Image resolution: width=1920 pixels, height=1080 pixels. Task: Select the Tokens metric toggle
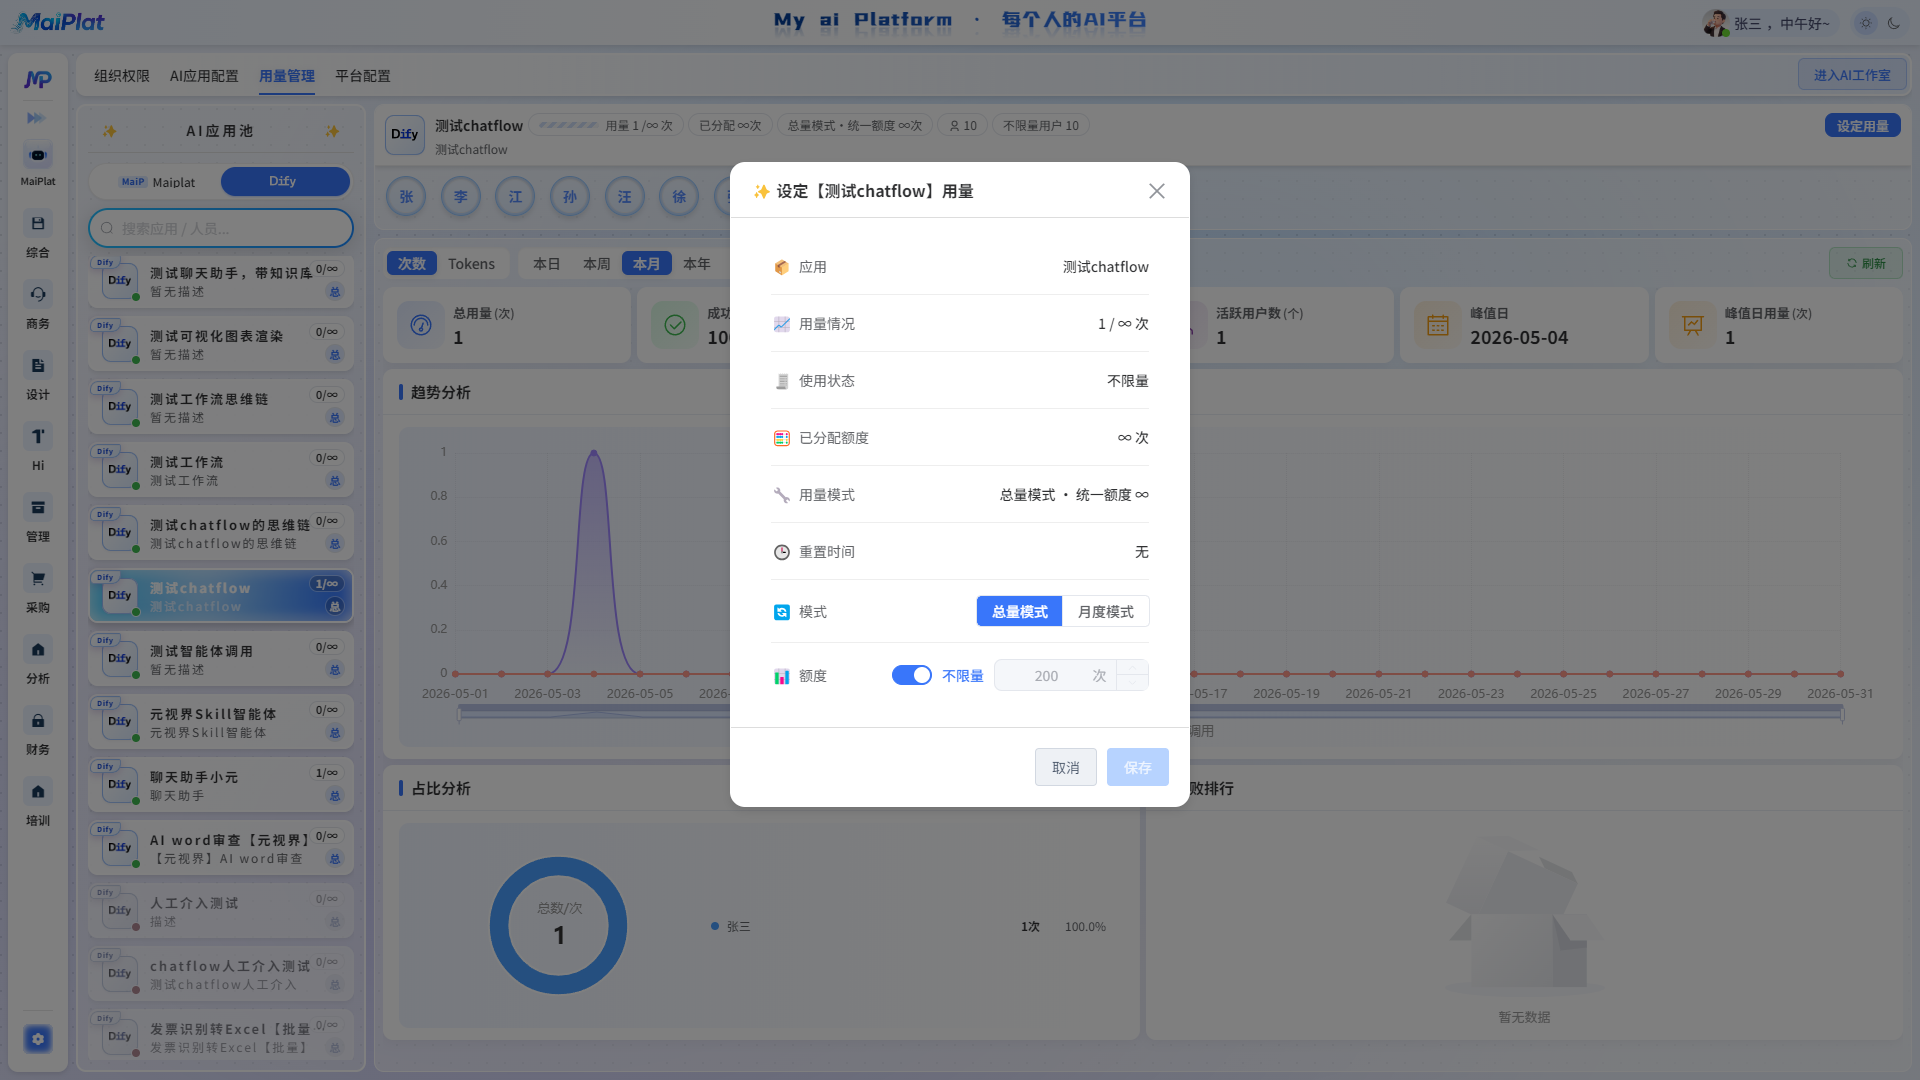(x=472, y=264)
